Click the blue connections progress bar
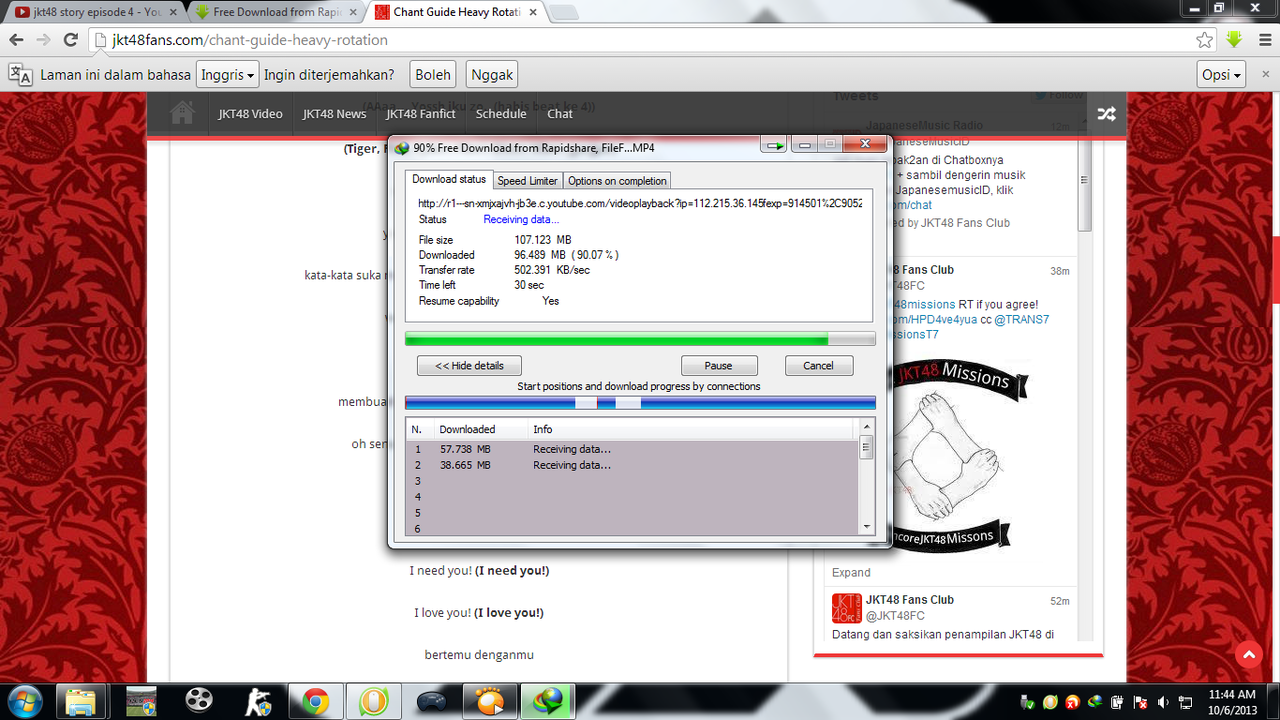The image size is (1280, 720). [640, 402]
